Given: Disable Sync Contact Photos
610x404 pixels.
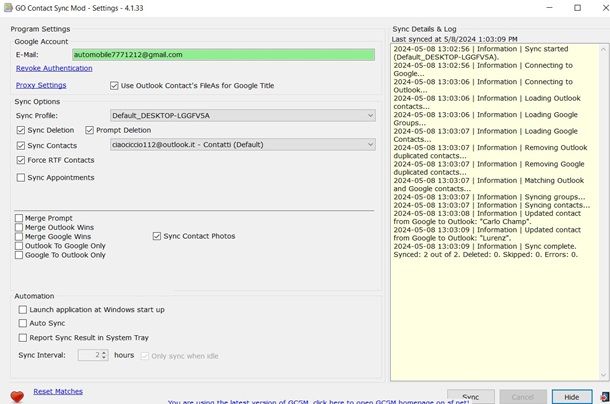Looking at the screenshot, I should click(157, 236).
